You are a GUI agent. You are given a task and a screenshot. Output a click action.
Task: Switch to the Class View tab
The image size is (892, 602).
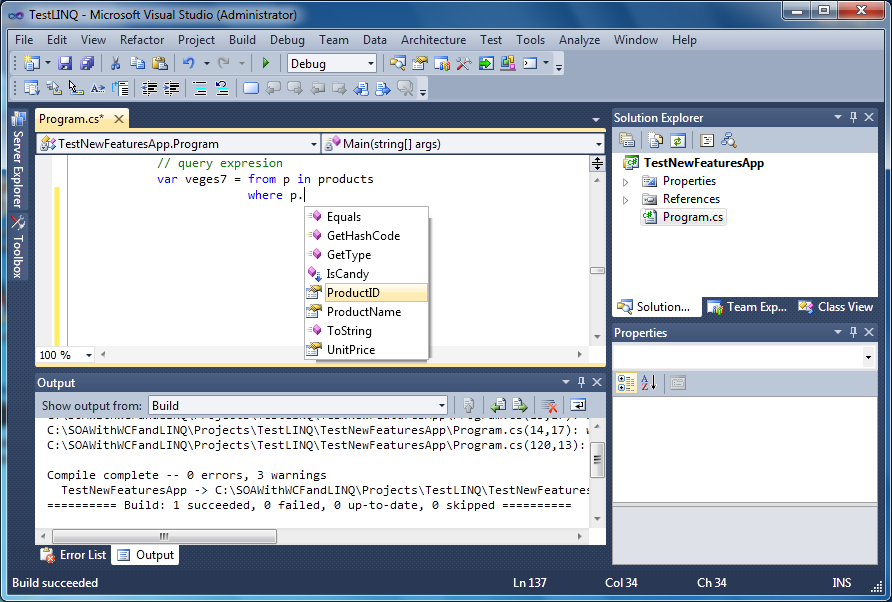836,307
